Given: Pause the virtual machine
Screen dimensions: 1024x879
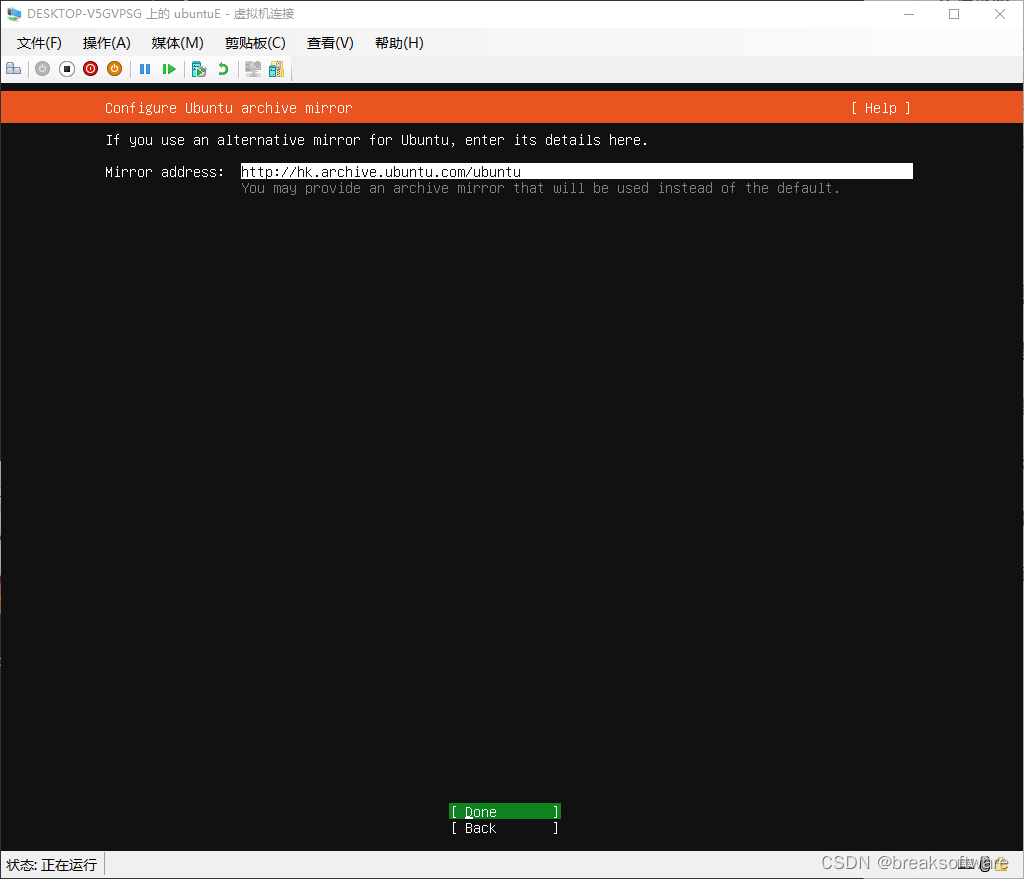Looking at the screenshot, I should point(145,69).
